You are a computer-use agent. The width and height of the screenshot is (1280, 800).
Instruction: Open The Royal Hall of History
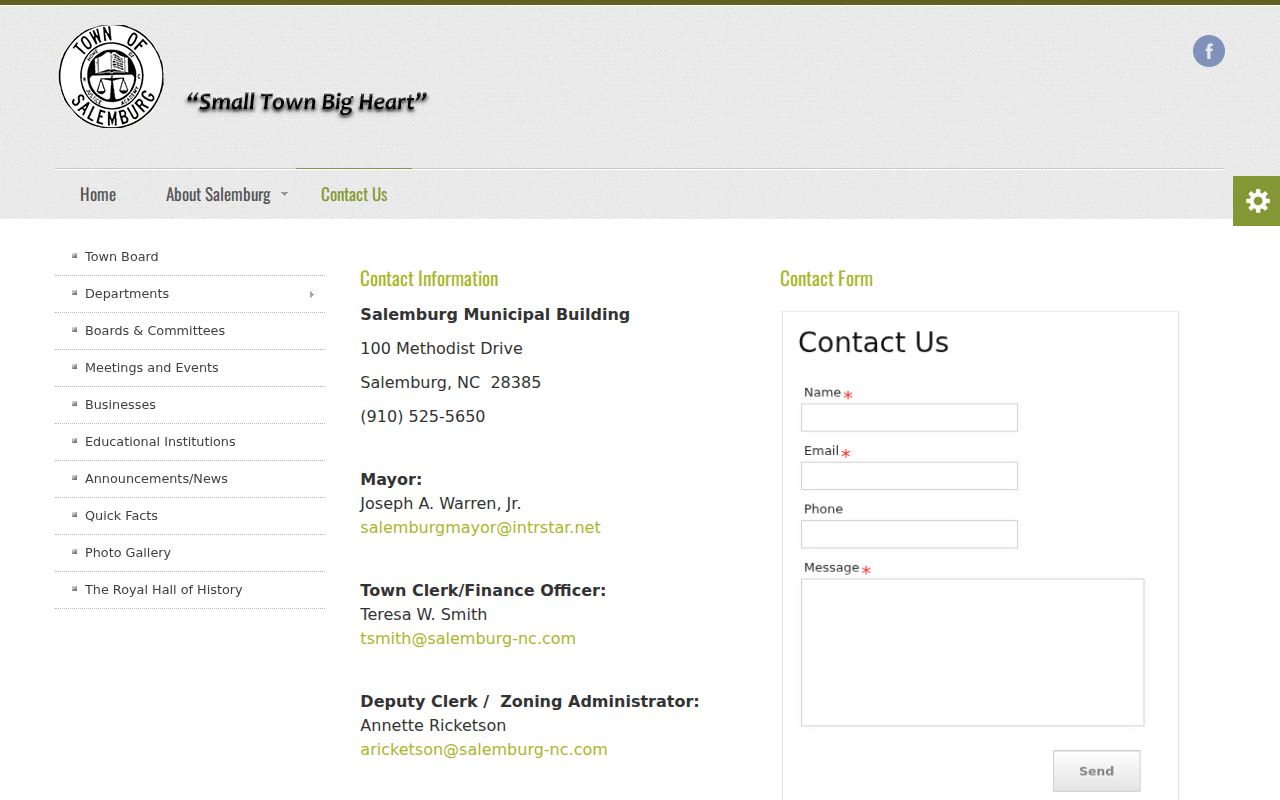[x=164, y=590]
